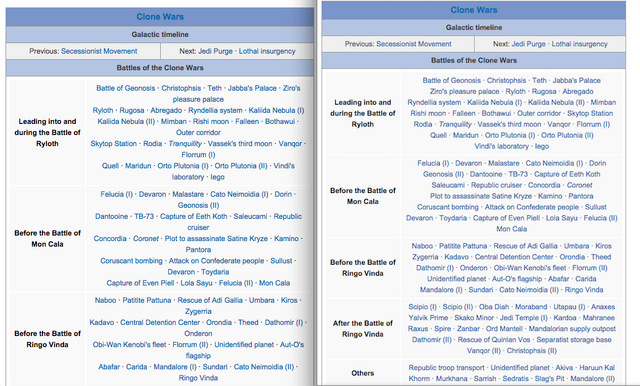Select the Christophsis (II) link
Image resolution: width=640 pixels, height=386 pixels.
tap(531, 351)
